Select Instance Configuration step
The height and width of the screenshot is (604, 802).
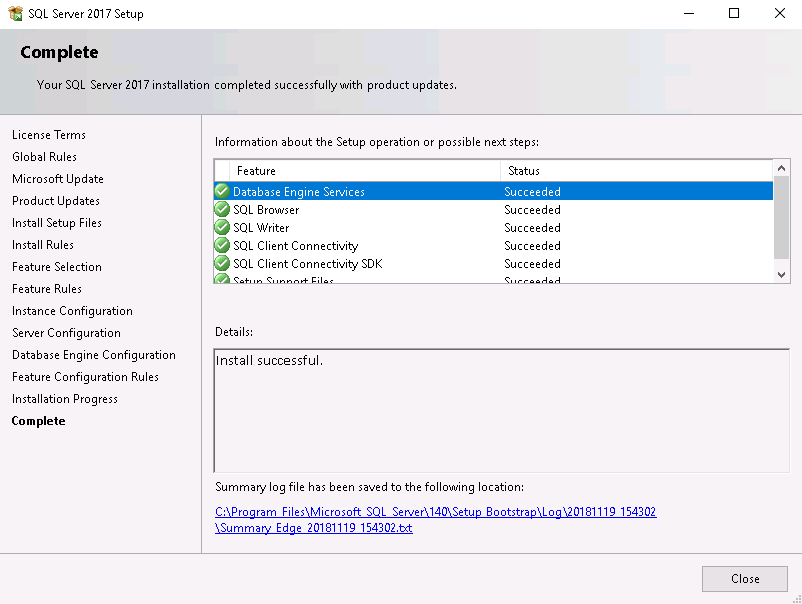[72, 310]
